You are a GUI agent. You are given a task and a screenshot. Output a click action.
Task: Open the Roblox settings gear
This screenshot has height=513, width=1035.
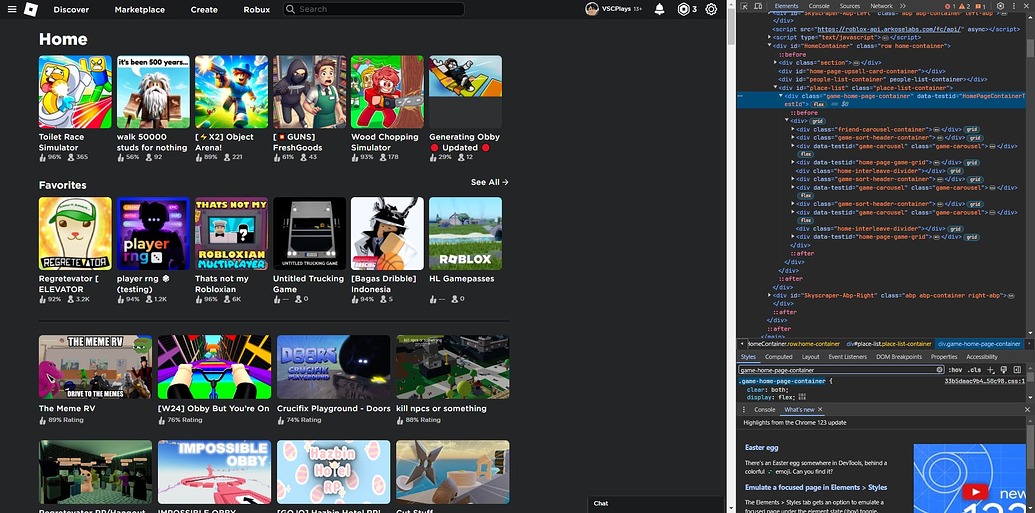[x=711, y=9]
